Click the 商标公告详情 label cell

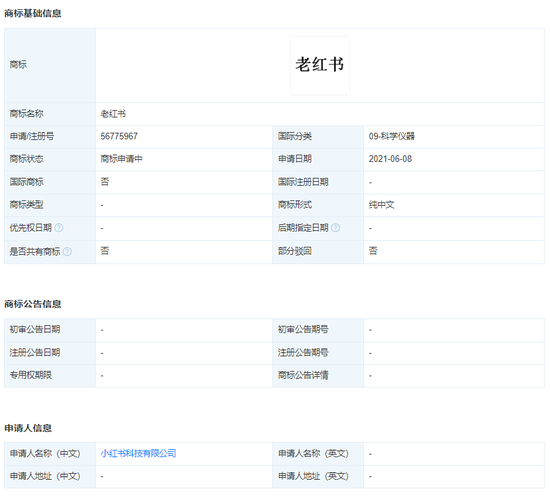pos(318,376)
